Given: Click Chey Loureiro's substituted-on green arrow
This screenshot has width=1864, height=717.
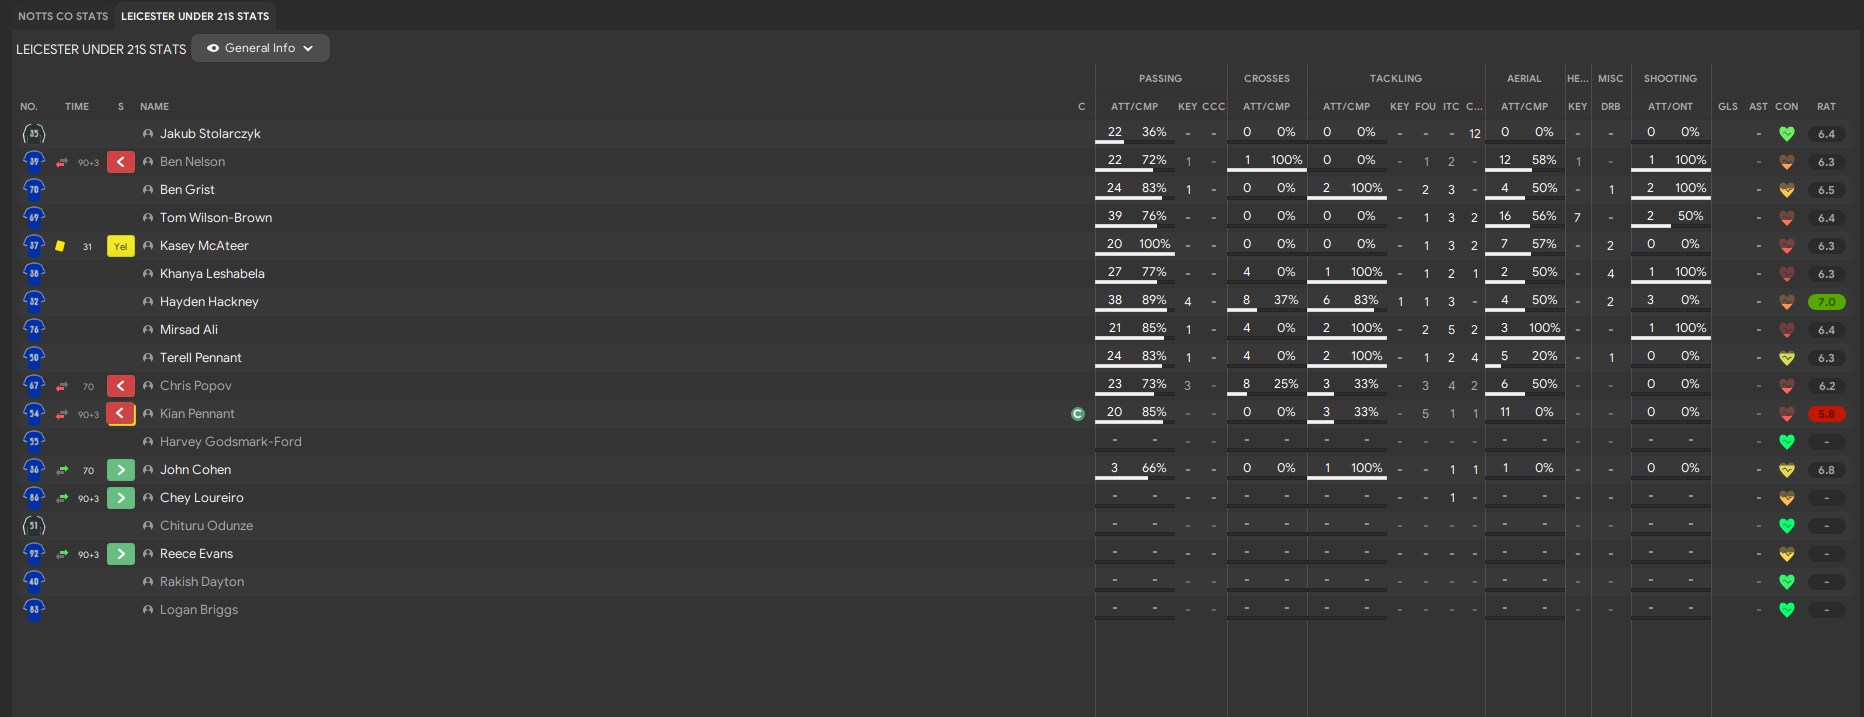Looking at the screenshot, I should 121,498.
